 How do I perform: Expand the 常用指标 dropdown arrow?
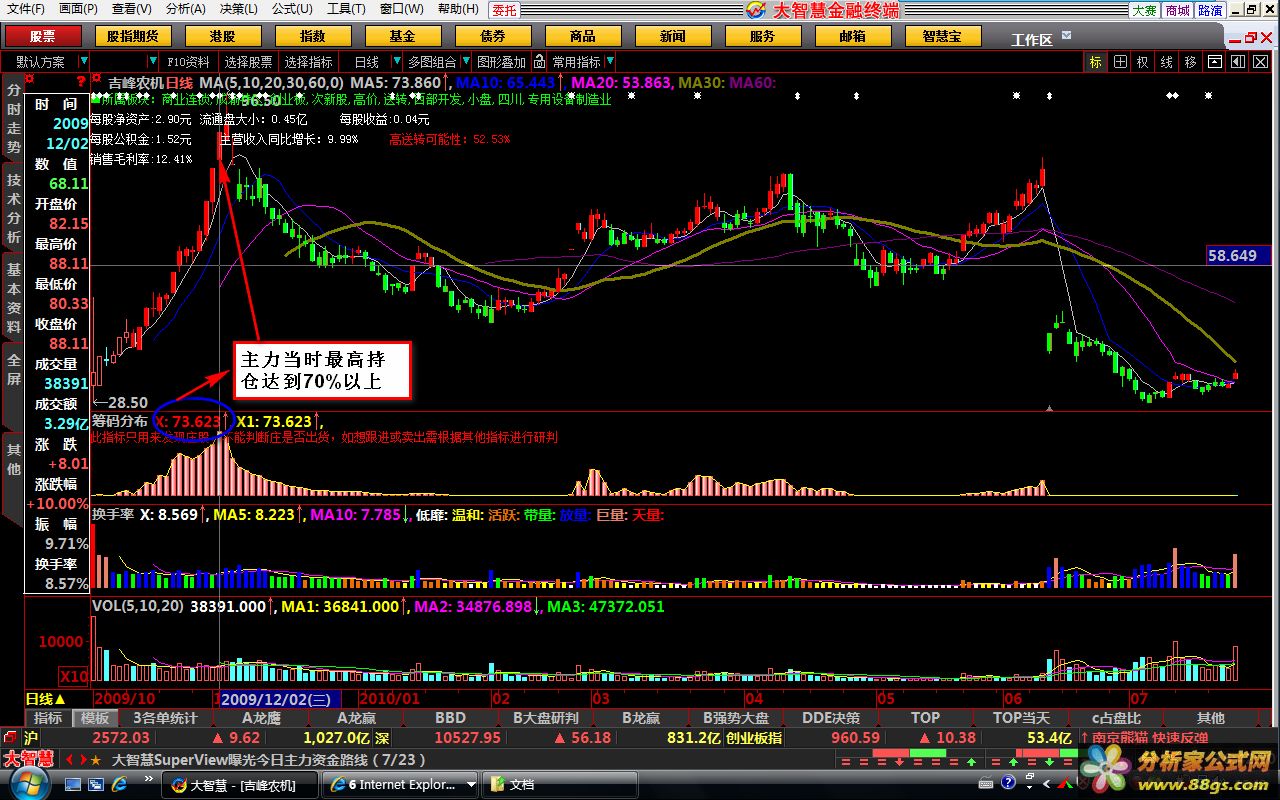[x=610, y=62]
